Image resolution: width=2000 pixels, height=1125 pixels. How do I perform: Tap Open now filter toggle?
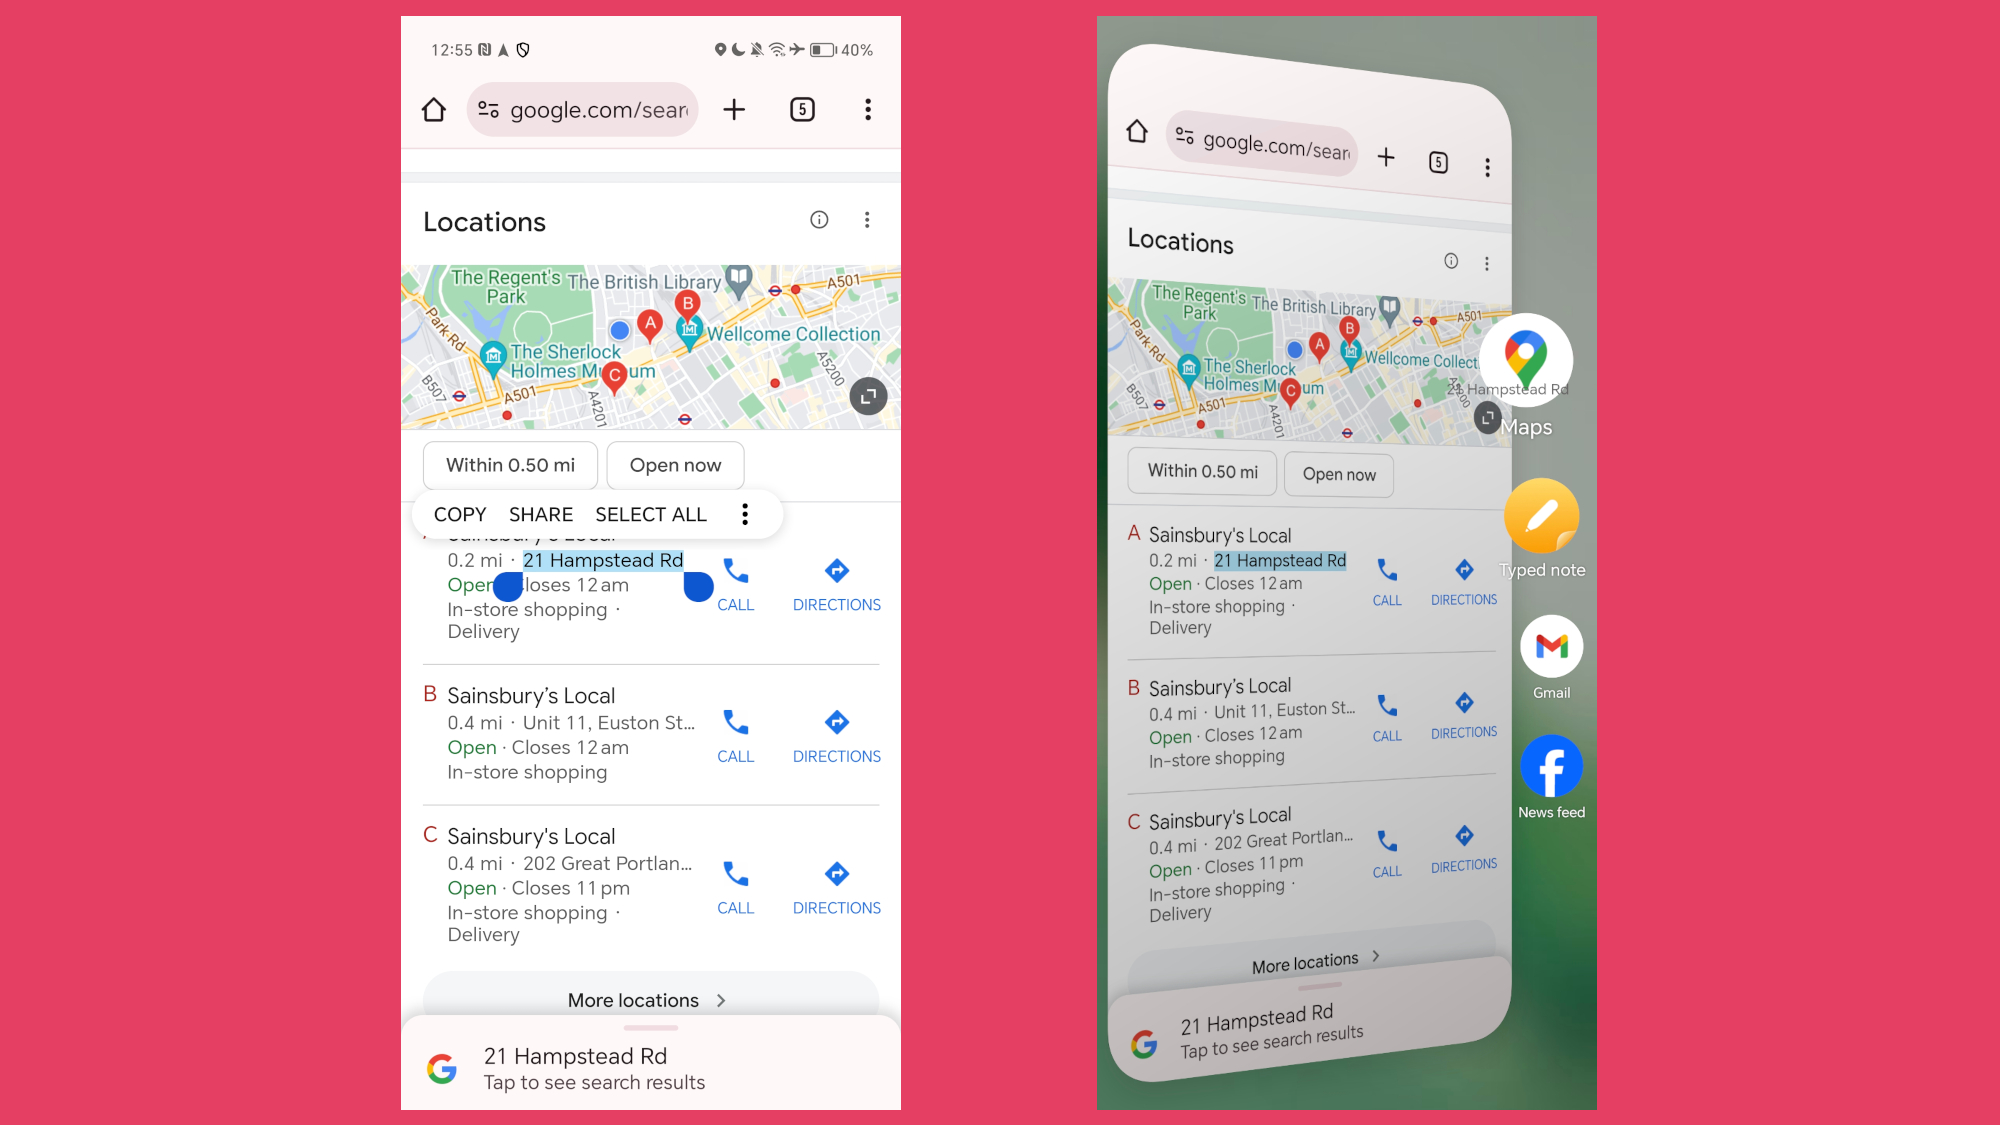(674, 463)
